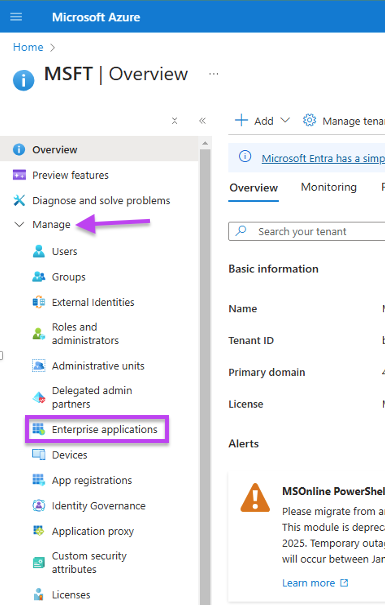Open App registrations

pos(92,480)
